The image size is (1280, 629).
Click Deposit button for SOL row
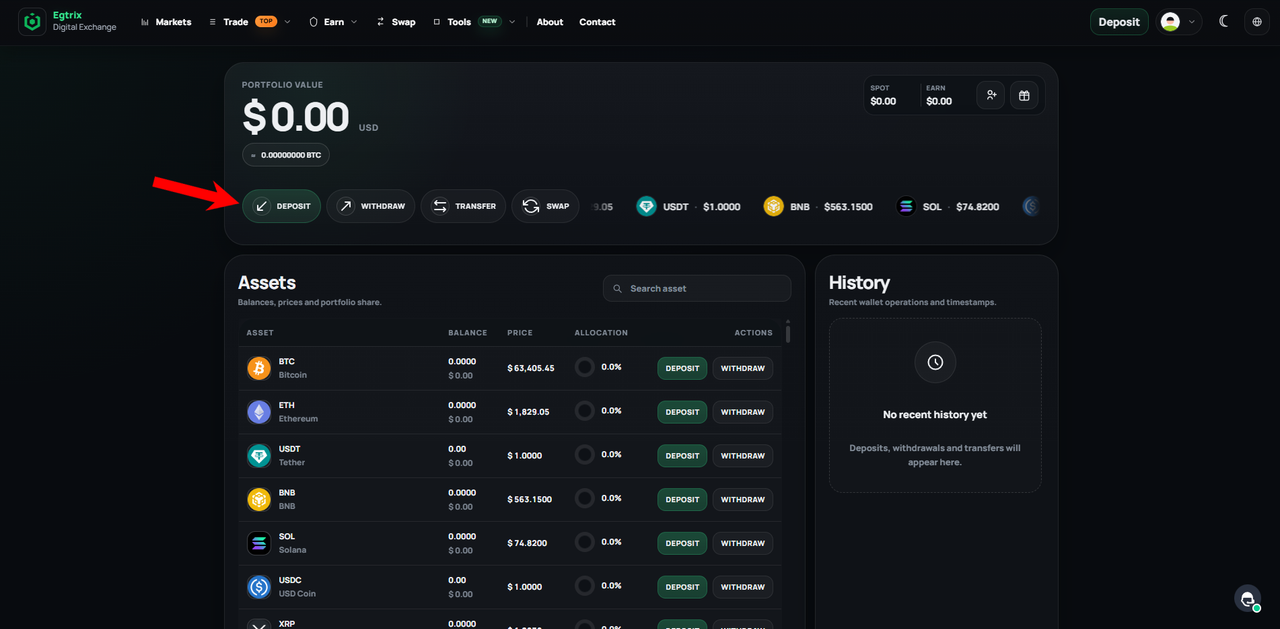[x=682, y=543]
